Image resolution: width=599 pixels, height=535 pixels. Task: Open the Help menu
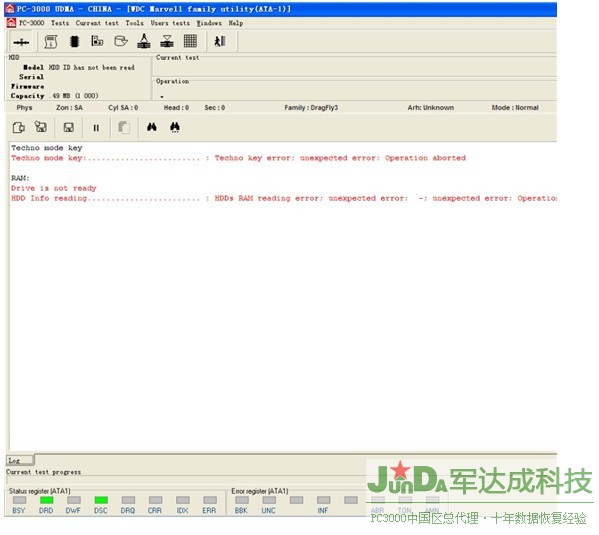pos(236,23)
